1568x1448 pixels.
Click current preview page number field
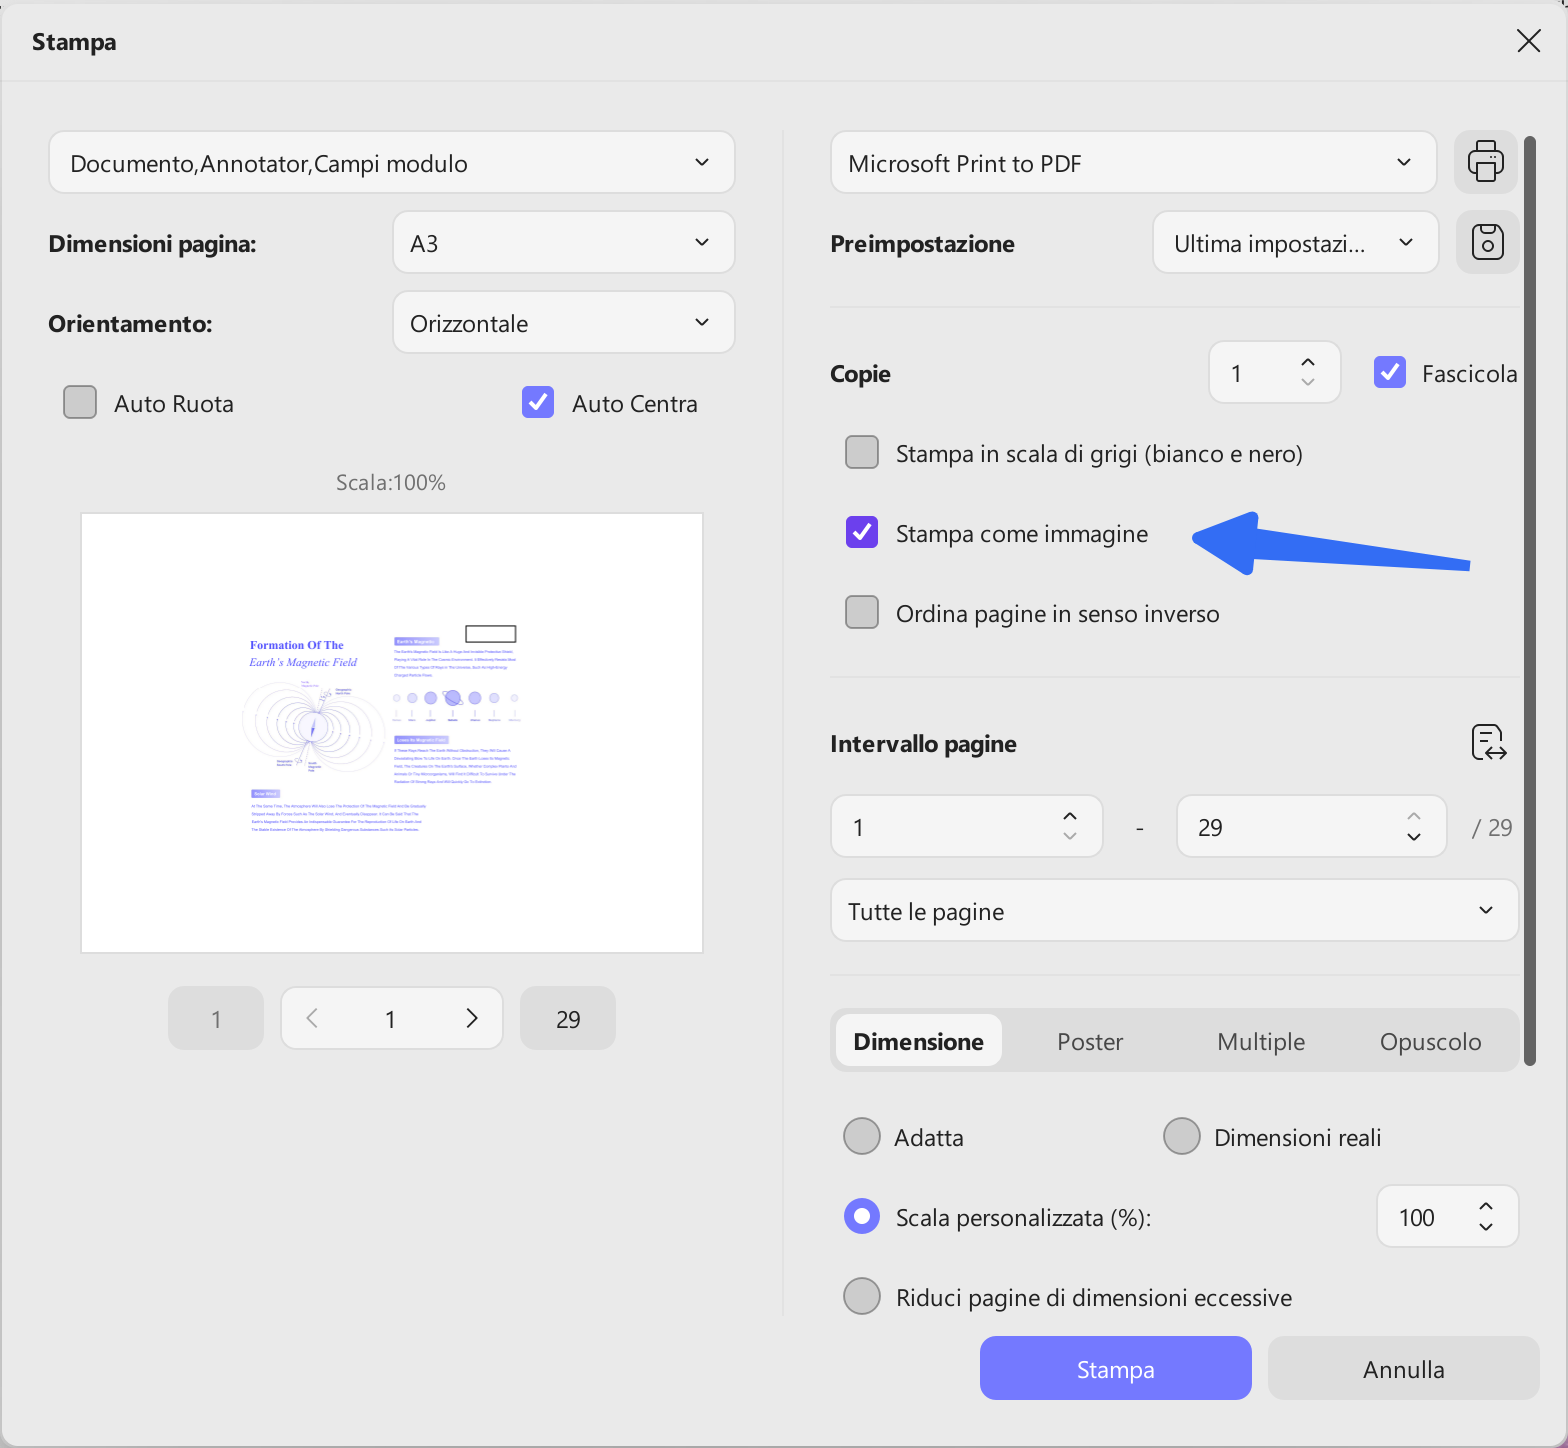(x=390, y=1018)
